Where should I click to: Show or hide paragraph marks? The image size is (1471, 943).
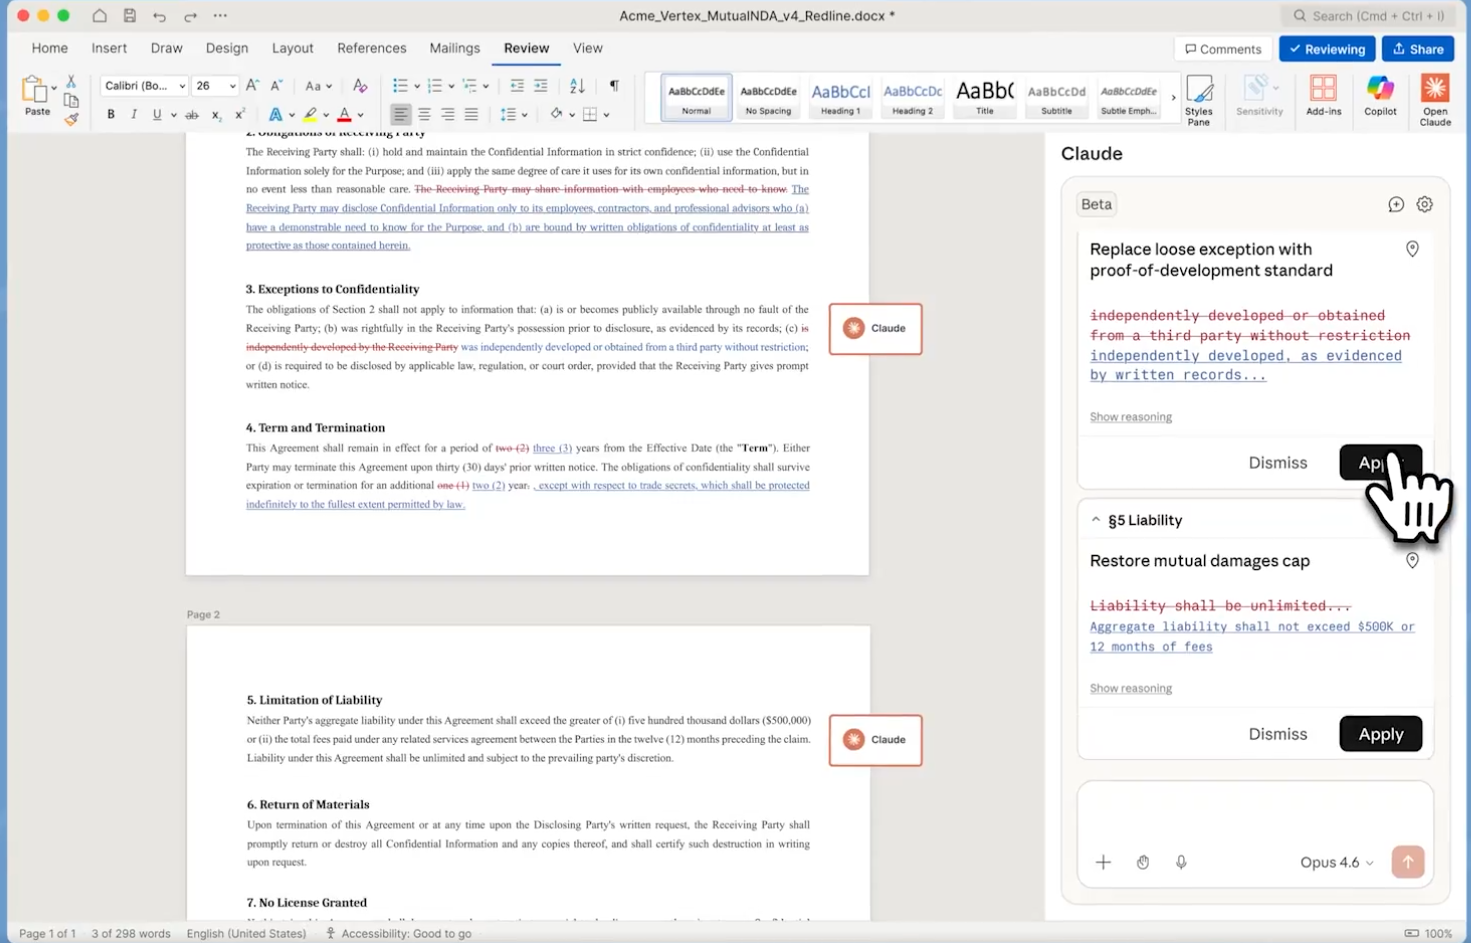coord(614,86)
